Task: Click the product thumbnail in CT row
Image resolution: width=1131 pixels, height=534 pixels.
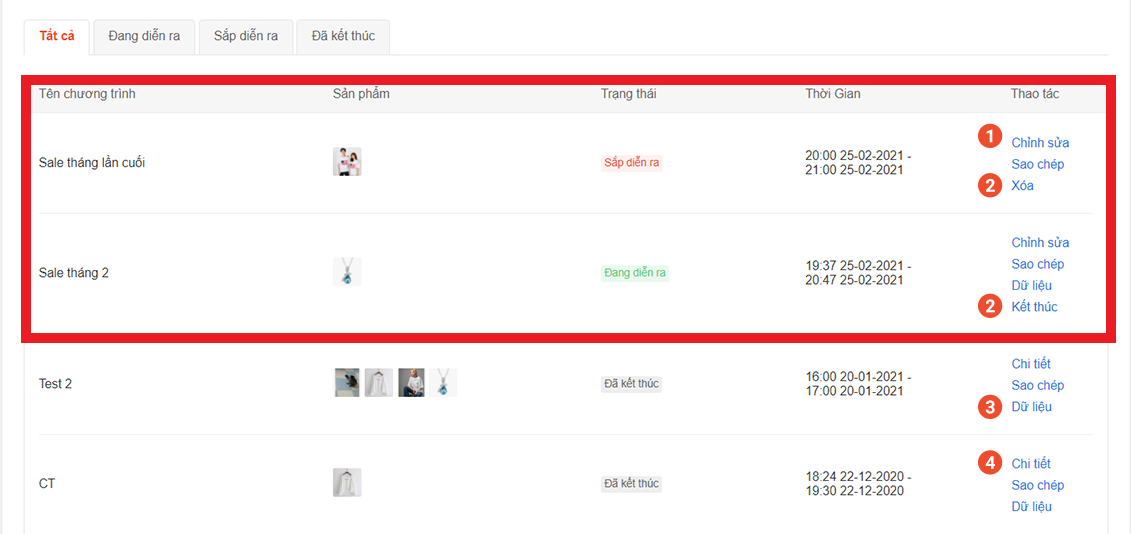Action: [x=347, y=483]
